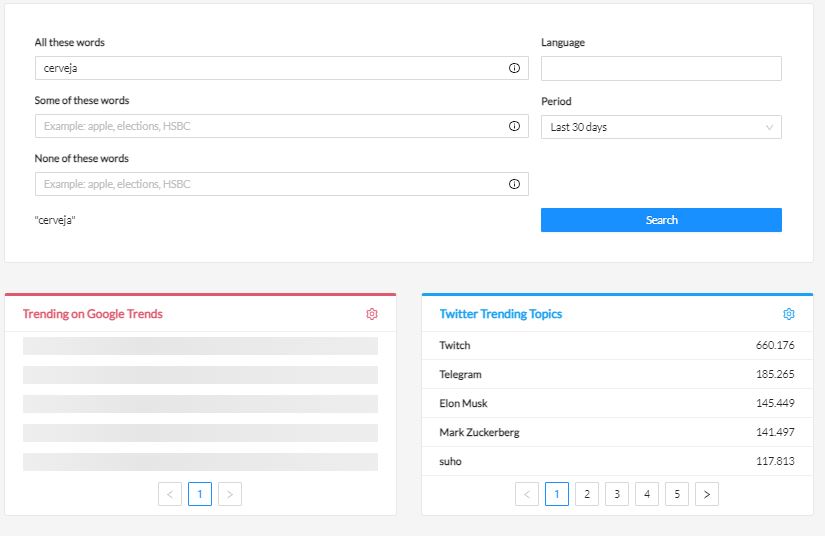Open the Elon Musk trending topic
Image resolution: width=825 pixels, height=536 pixels.
pos(616,404)
